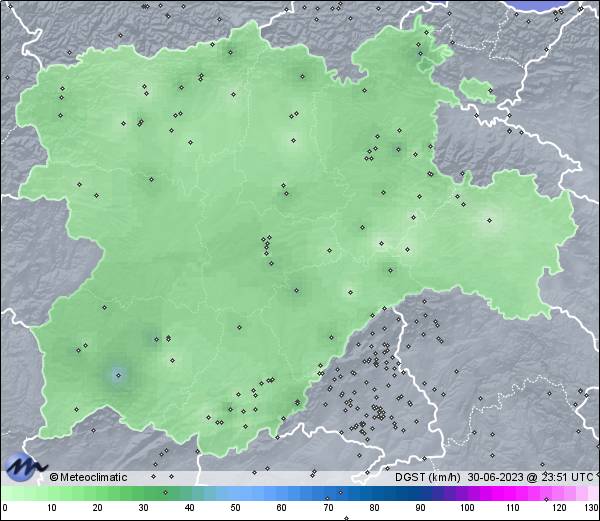
Task: Click the scale value 40
Action: coord(190,508)
